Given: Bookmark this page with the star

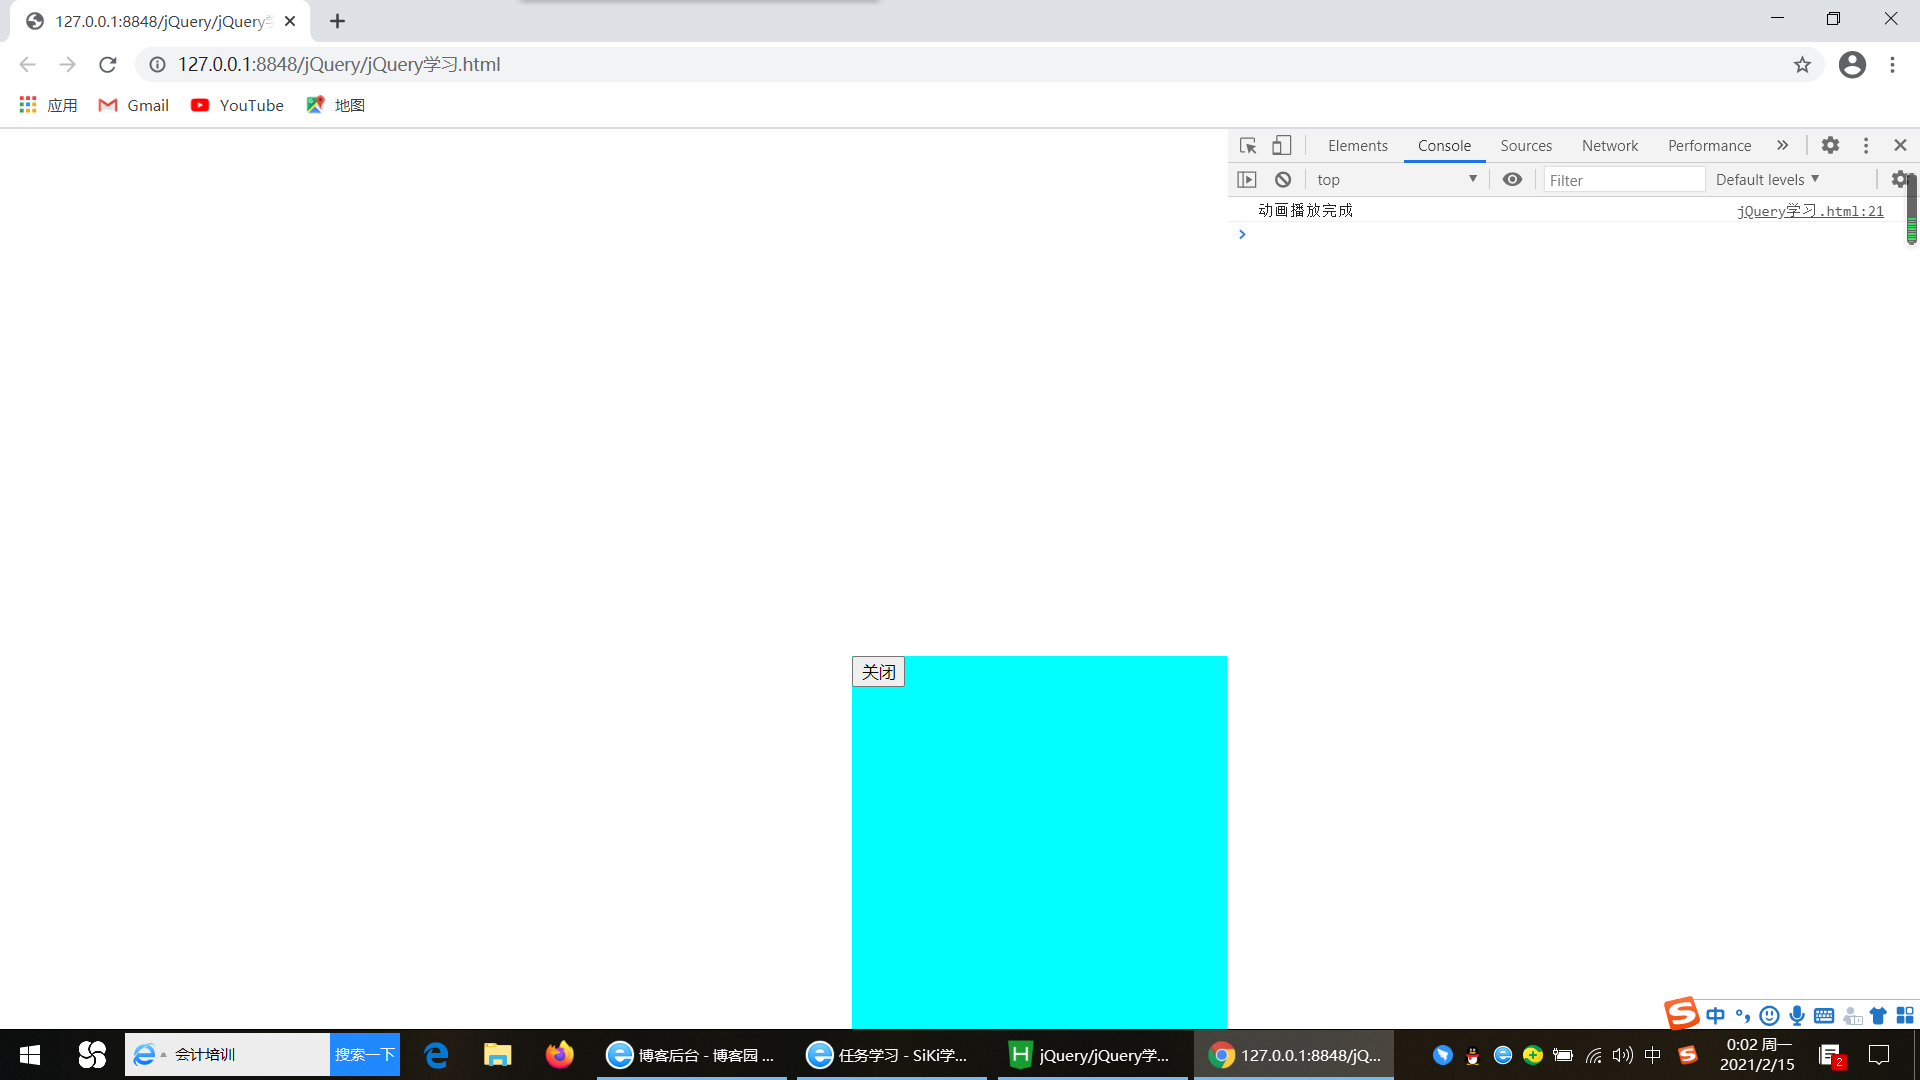Looking at the screenshot, I should [x=1802, y=65].
